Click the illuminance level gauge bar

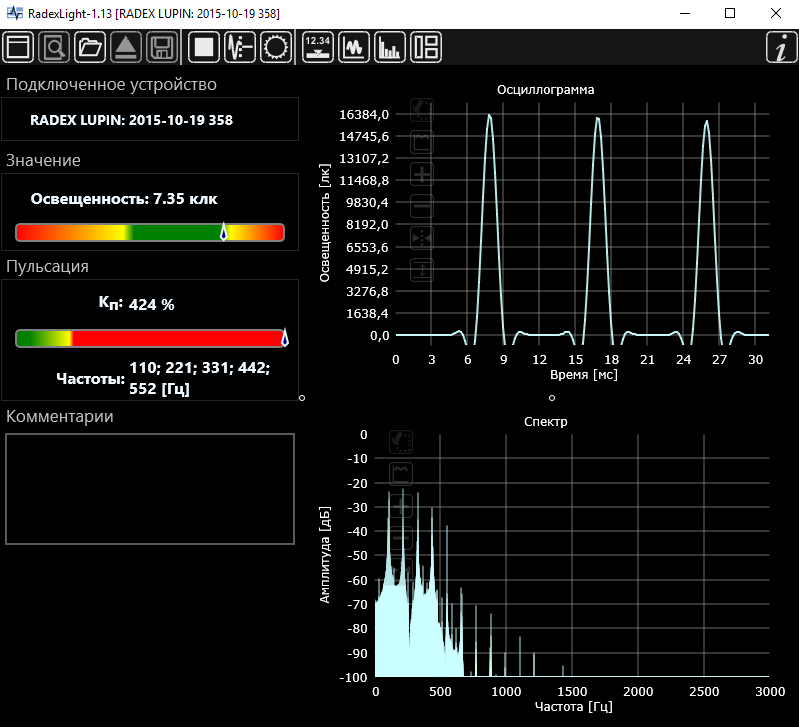pos(150,232)
